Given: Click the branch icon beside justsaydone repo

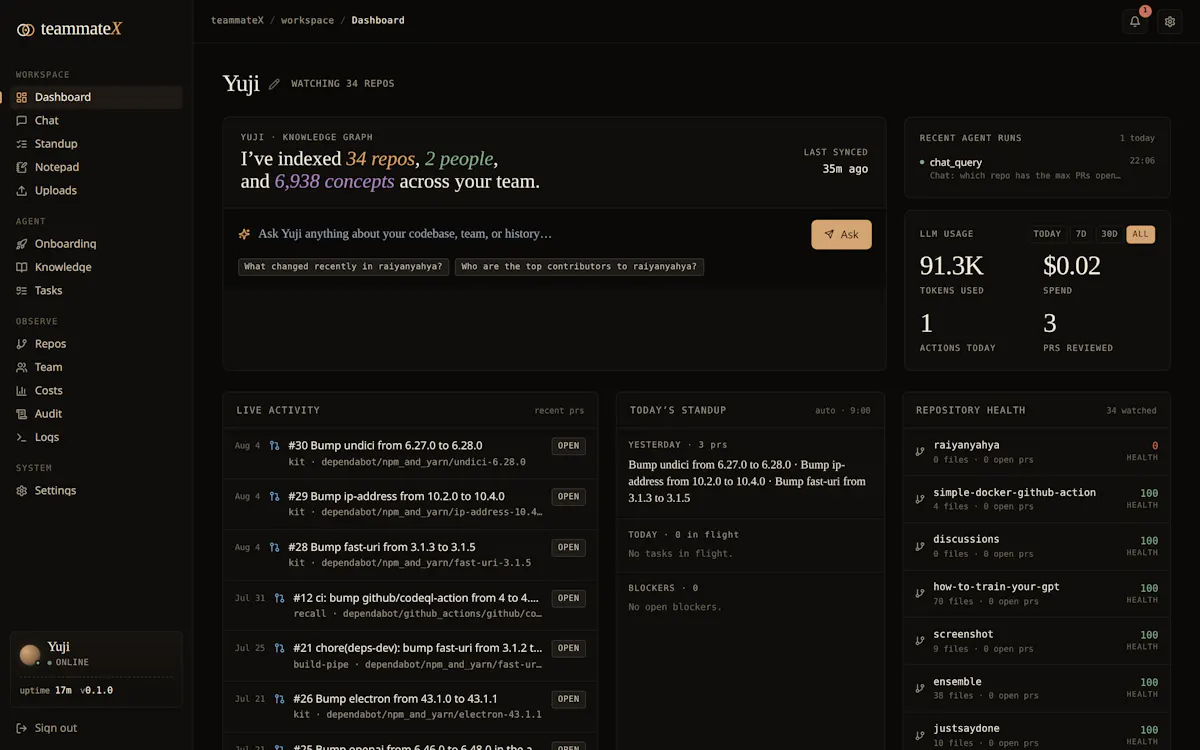Looking at the screenshot, I should pos(920,735).
